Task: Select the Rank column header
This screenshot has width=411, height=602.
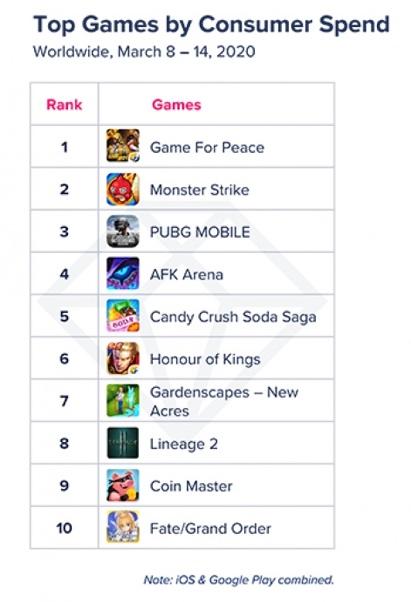Action: click(x=64, y=104)
